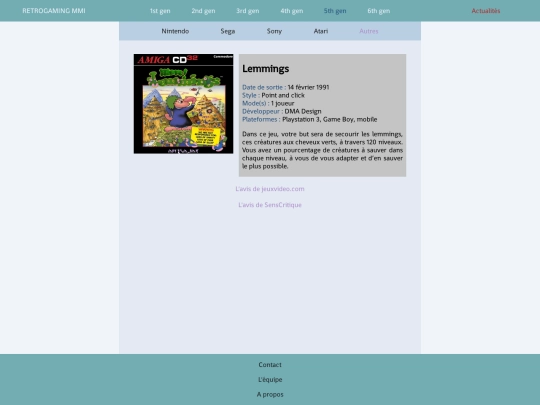Select the Autres tab
The width and height of the screenshot is (540, 405).
tap(368, 31)
